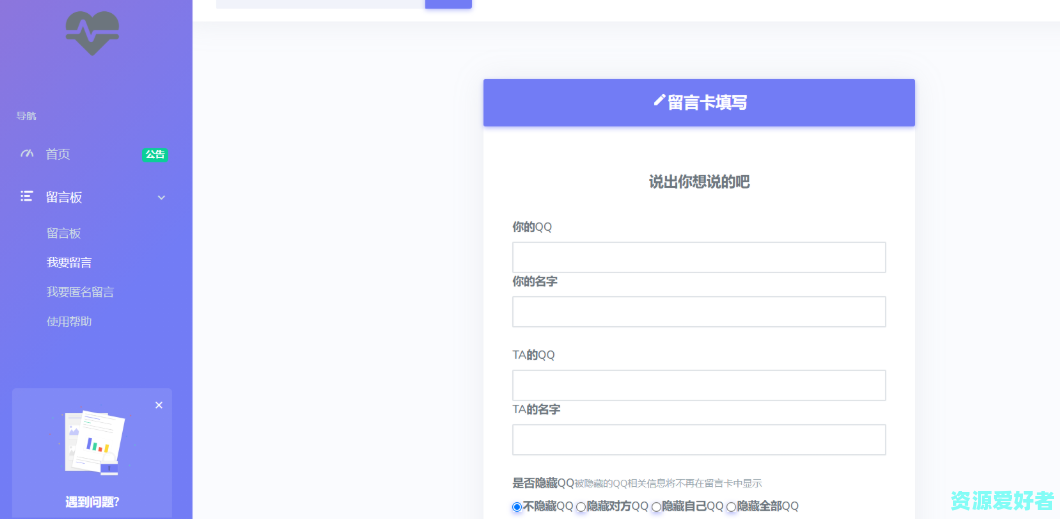Select the 不隐藏QQ radio option

tap(517, 507)
